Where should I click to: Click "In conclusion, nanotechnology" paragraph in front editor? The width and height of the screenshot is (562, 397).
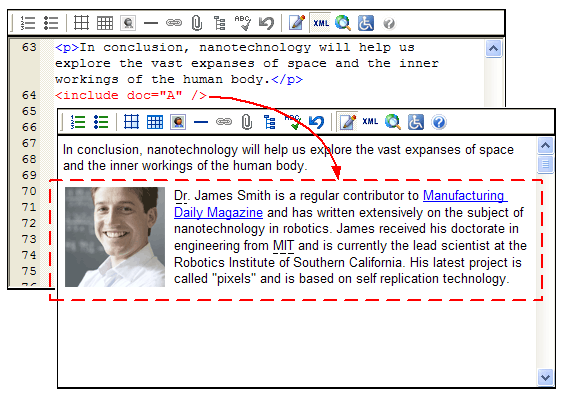[288, 158]
